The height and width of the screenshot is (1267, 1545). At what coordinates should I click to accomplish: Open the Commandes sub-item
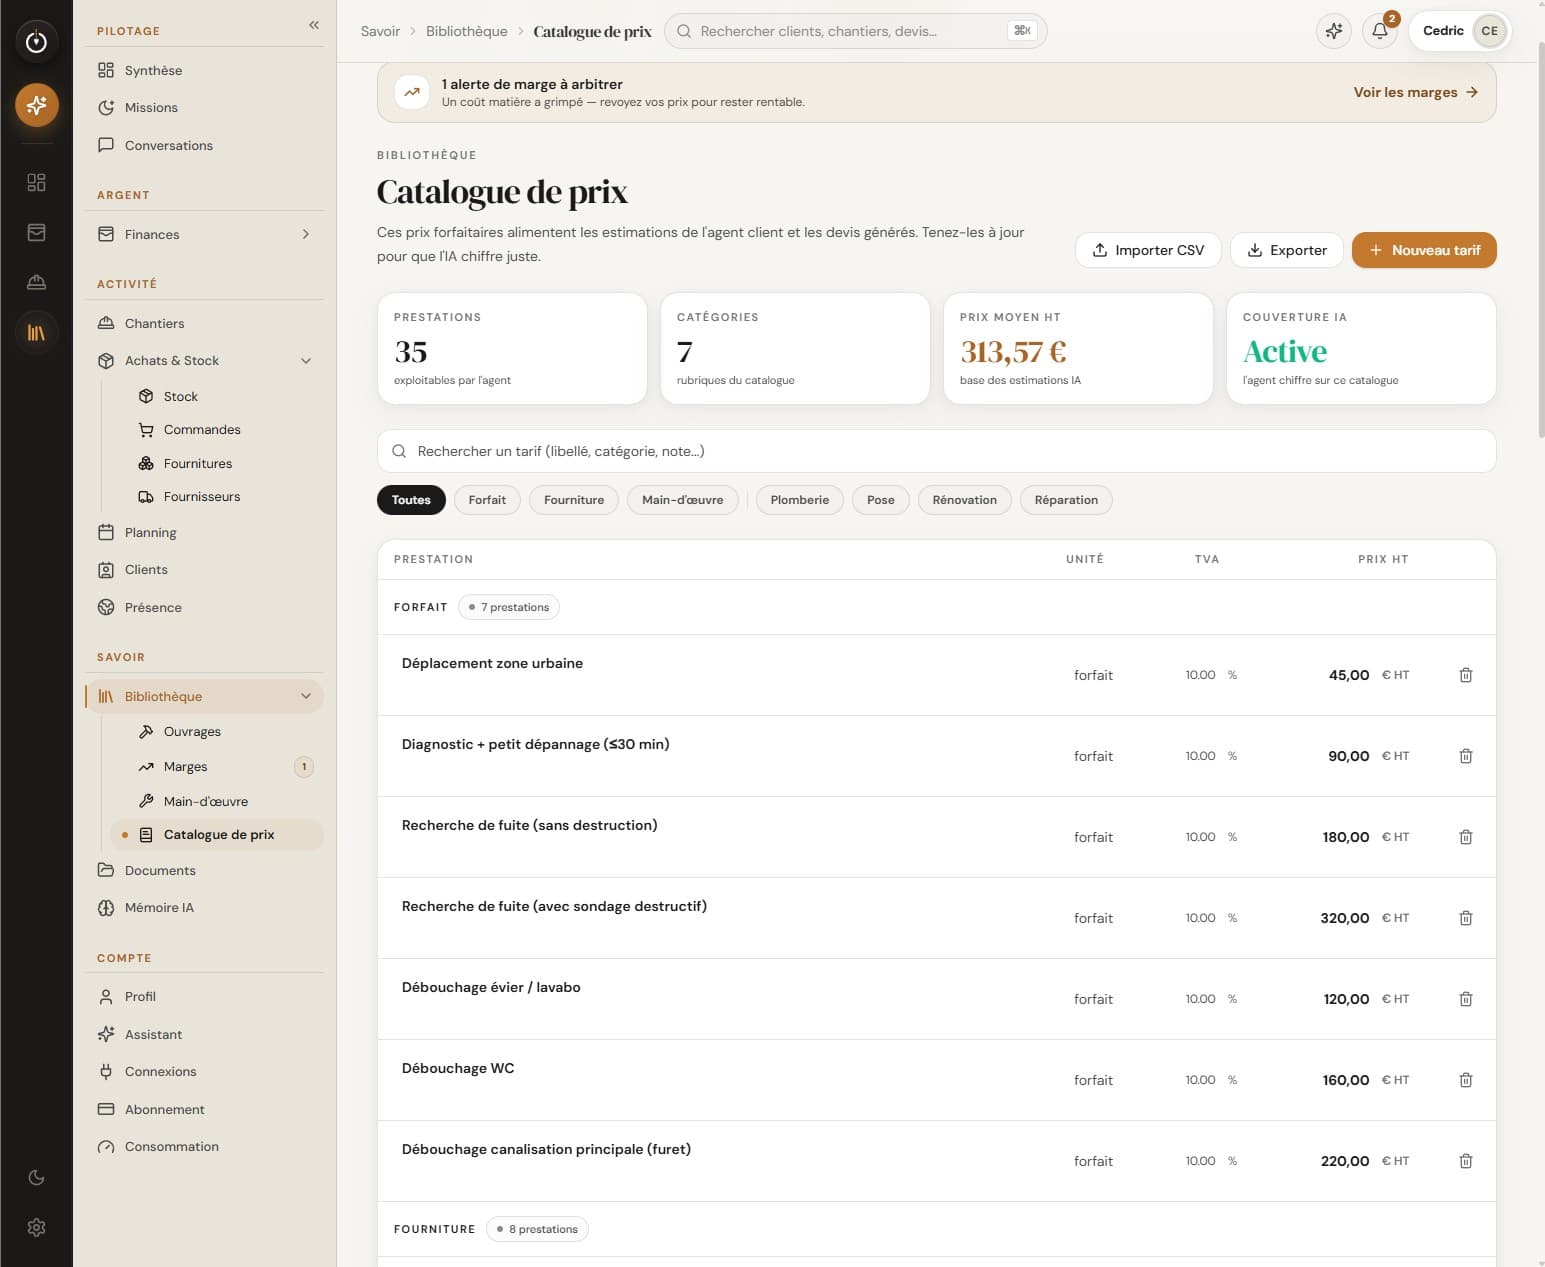(x=217, y=429)
